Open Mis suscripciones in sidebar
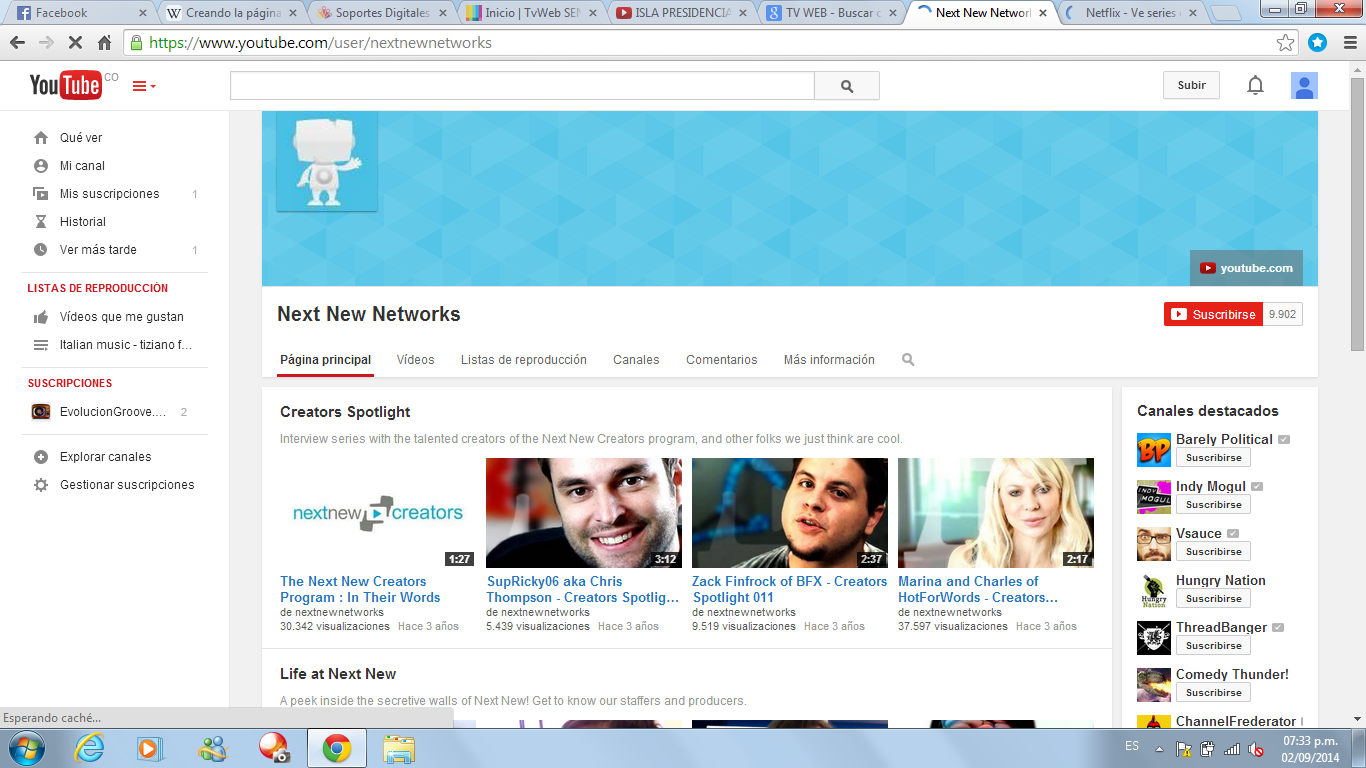This screenshot has height=768, width=1366. coord(109,194)
